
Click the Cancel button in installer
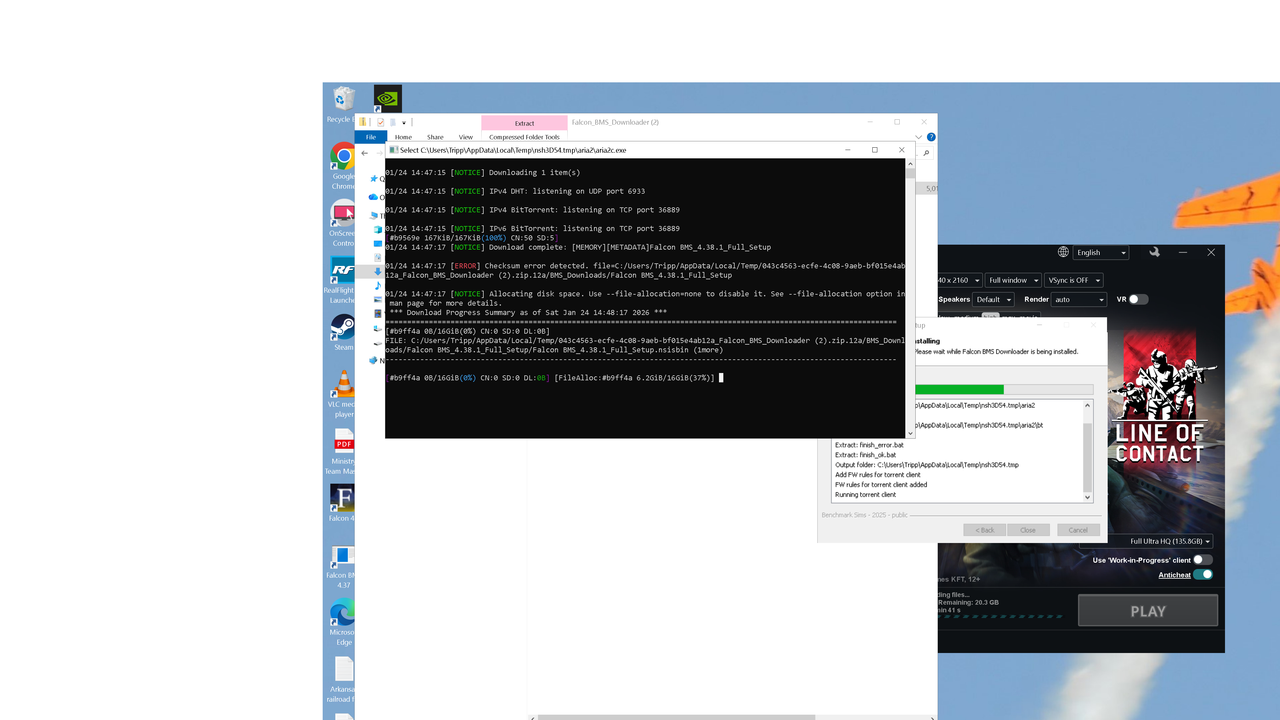click(1078, 530)
